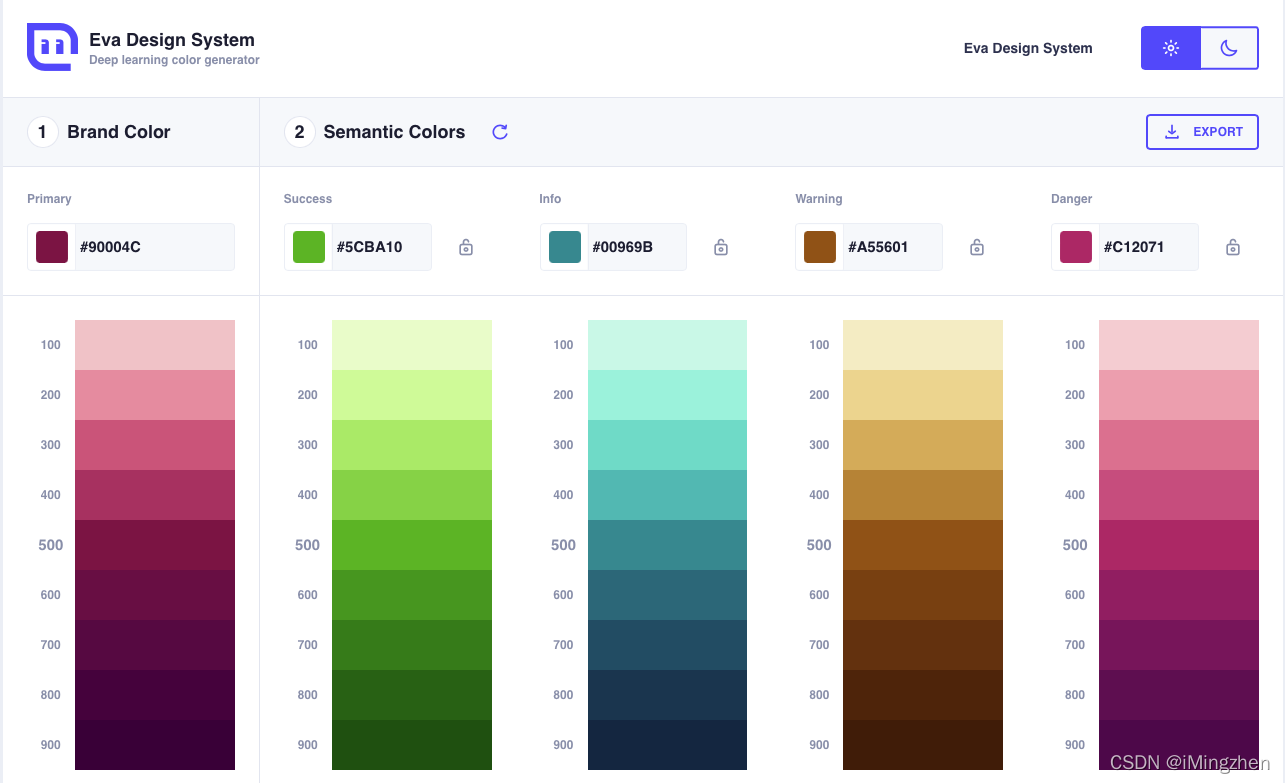Image resolution: width=1285 pixels, height=783 pixels.
Task: Toggle the lock for the Danger color
Action: [x=1233, y=247]
